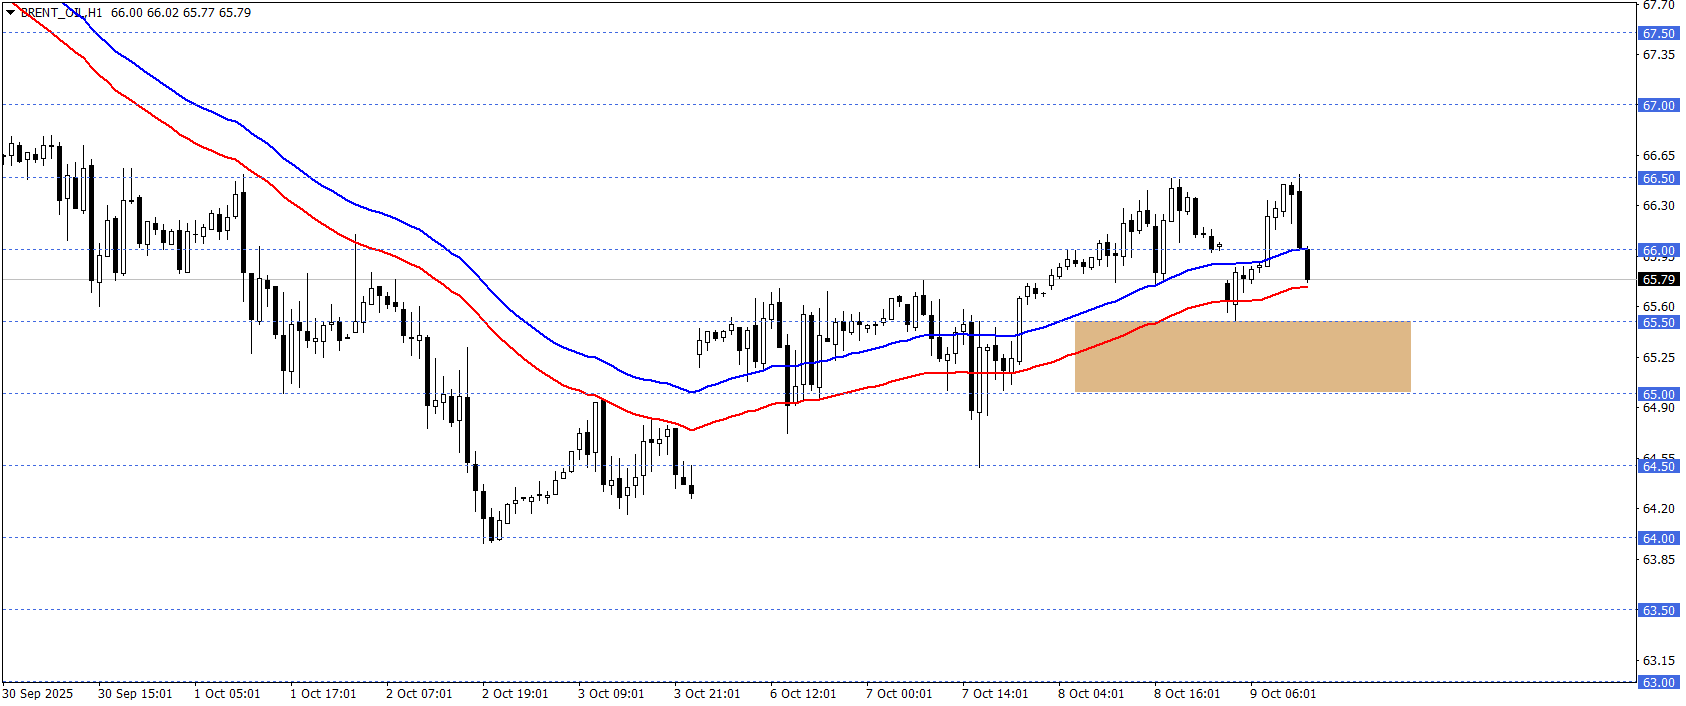Click the 30 Sep 2025 date label
The image size is (1686, 706).
[x=38, y=693]
